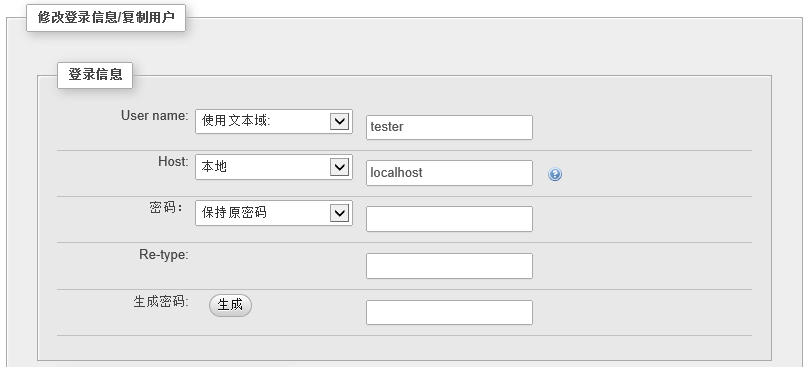Click the empty 密码 password input field
This screenshot has width=810, height=367.
pyautogui.click(x=449, y=219)
